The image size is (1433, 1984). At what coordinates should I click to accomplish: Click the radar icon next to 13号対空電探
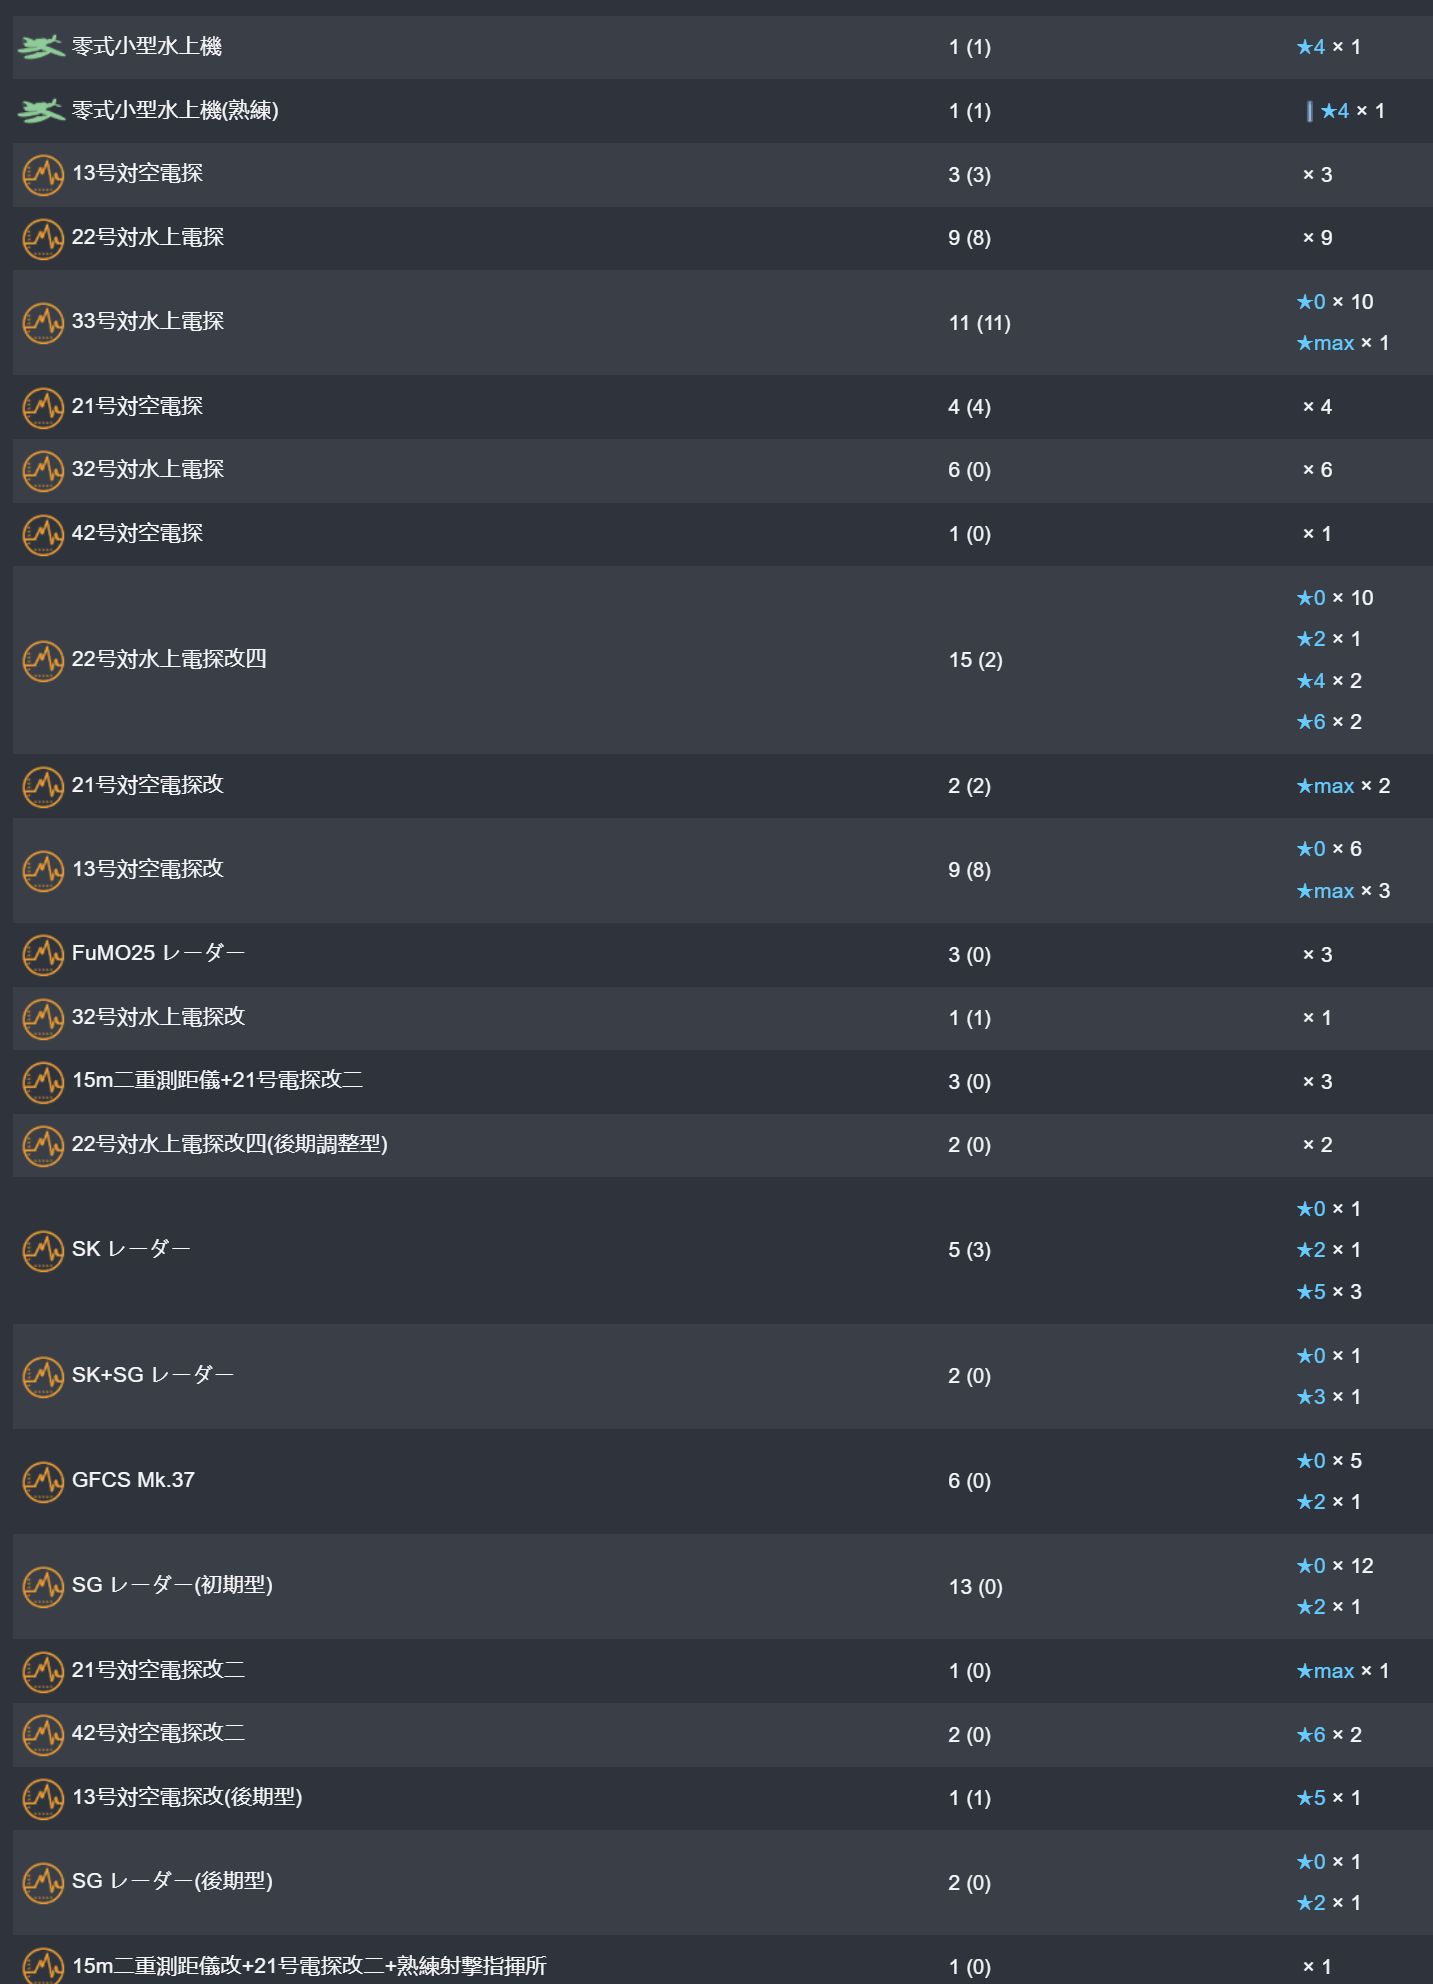(43, 175)
